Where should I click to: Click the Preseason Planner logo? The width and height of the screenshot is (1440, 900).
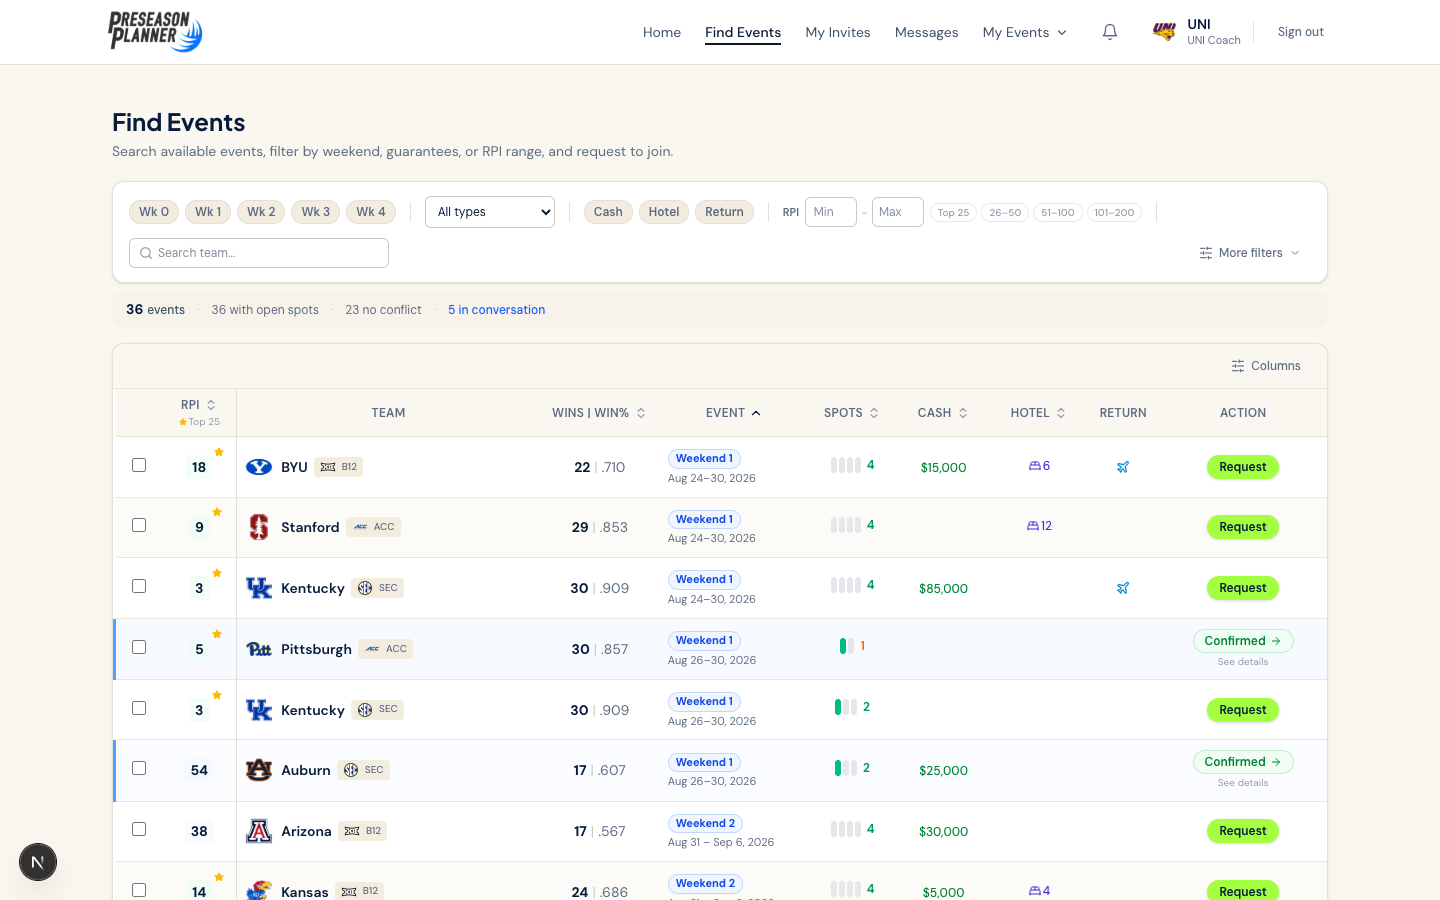[155, 31]
